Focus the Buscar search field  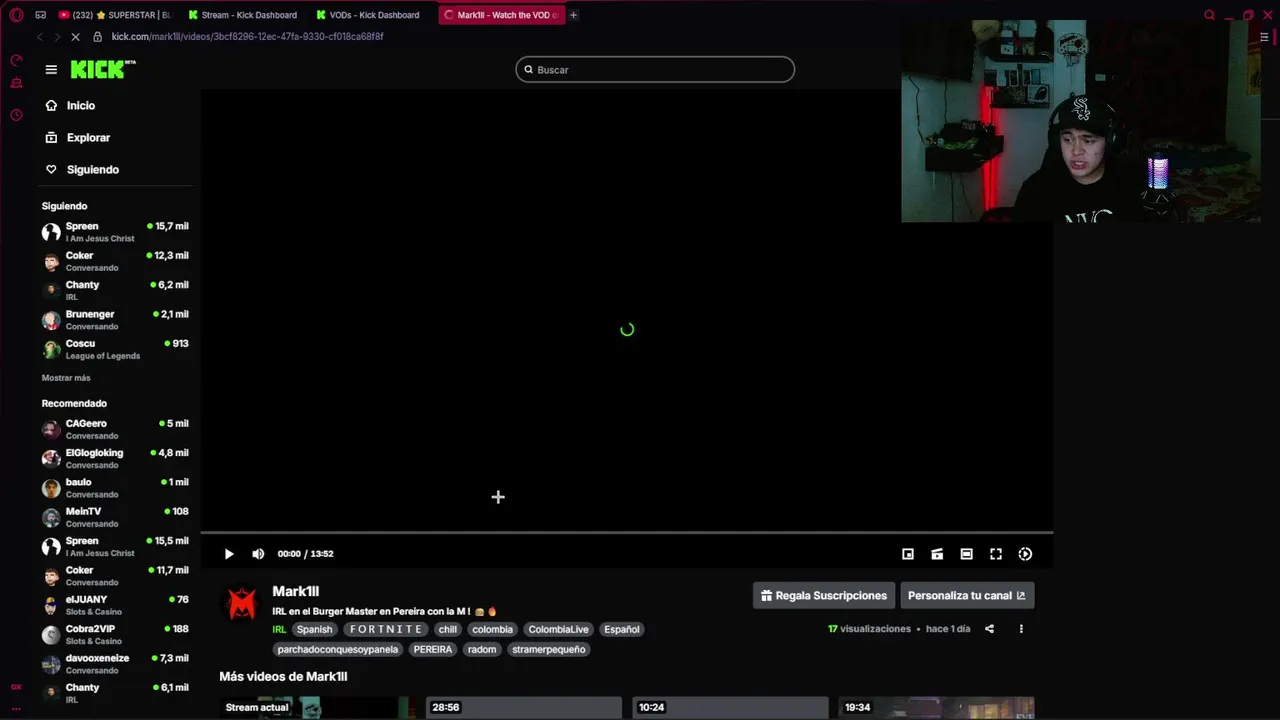(x=655, y=69)
